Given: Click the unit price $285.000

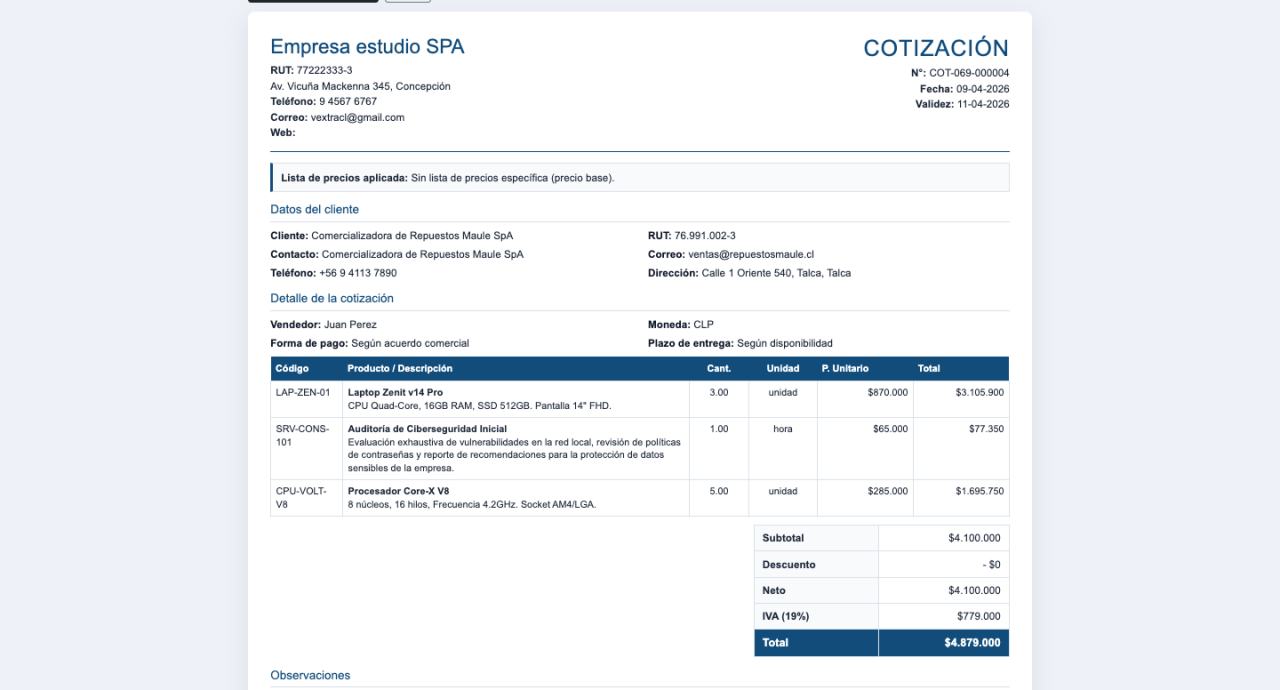Looking at the screenshot, I should click(x=888, y=491).
